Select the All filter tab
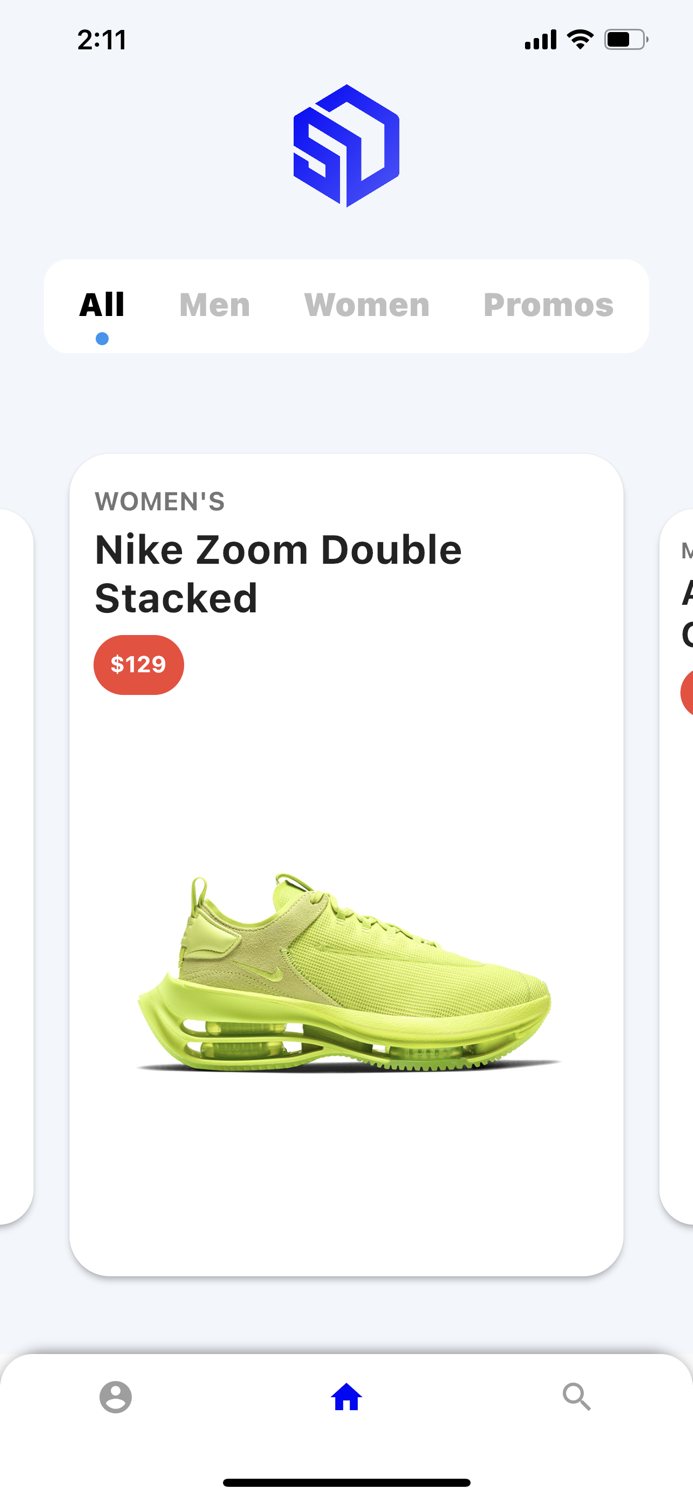The height and width of the screenshot is (1500, 693). point(101,305)
